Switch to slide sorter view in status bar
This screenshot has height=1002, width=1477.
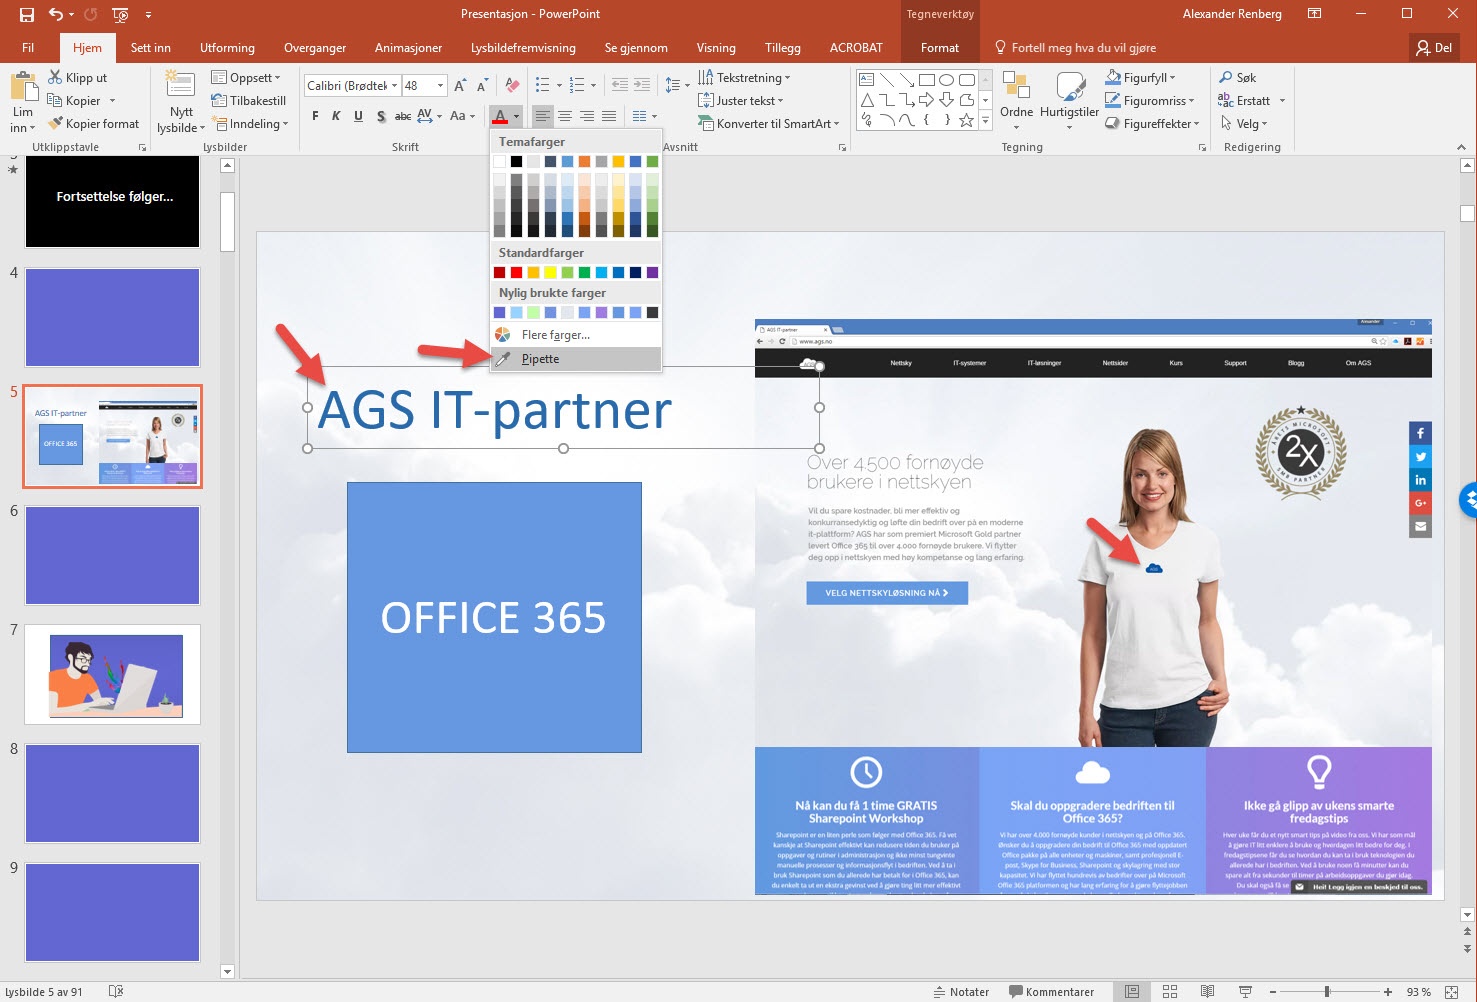(1170, 992)
